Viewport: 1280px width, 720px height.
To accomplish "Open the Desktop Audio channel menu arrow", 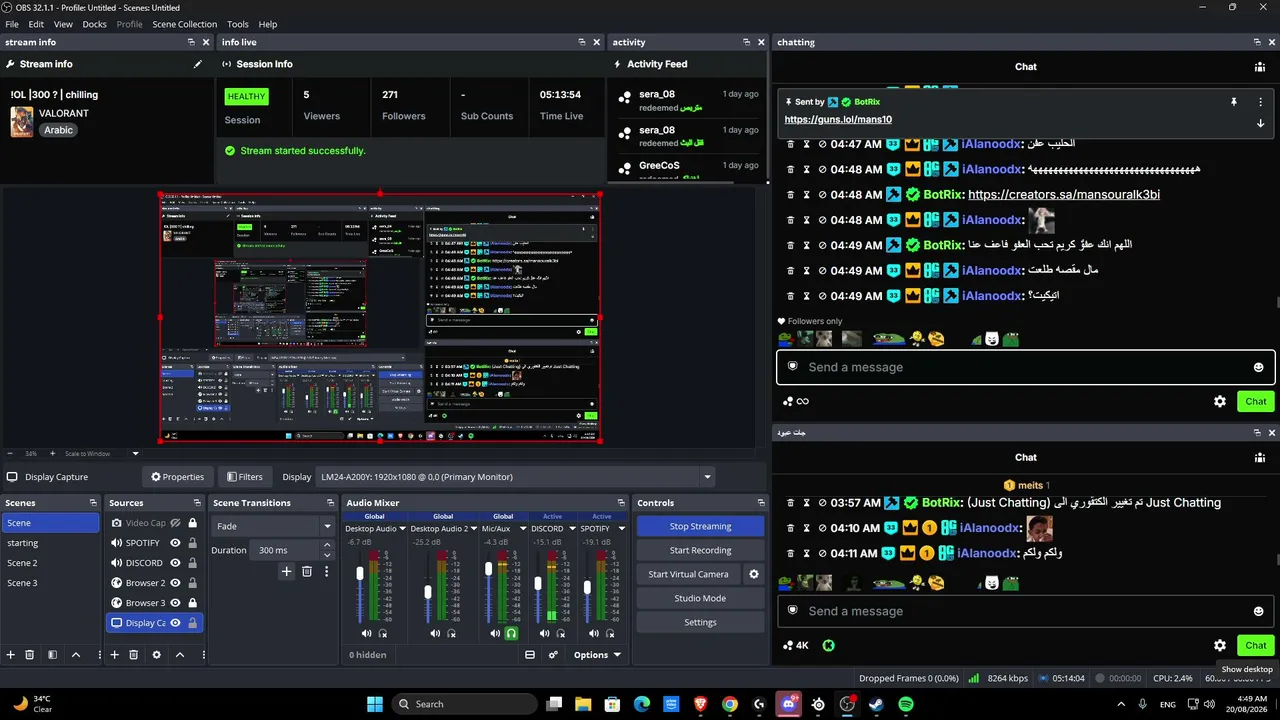I will coord(403,529).
